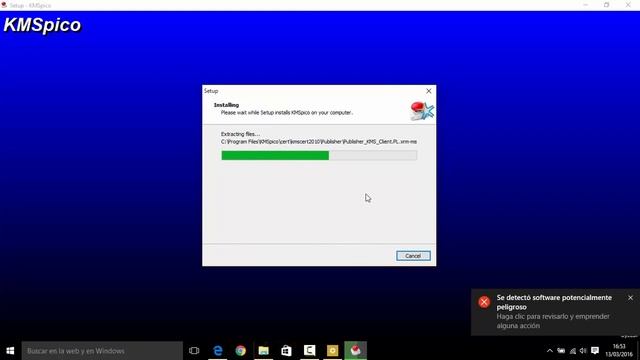
Task: Open Task View on the taskbar
Action: tap(194, 351)
